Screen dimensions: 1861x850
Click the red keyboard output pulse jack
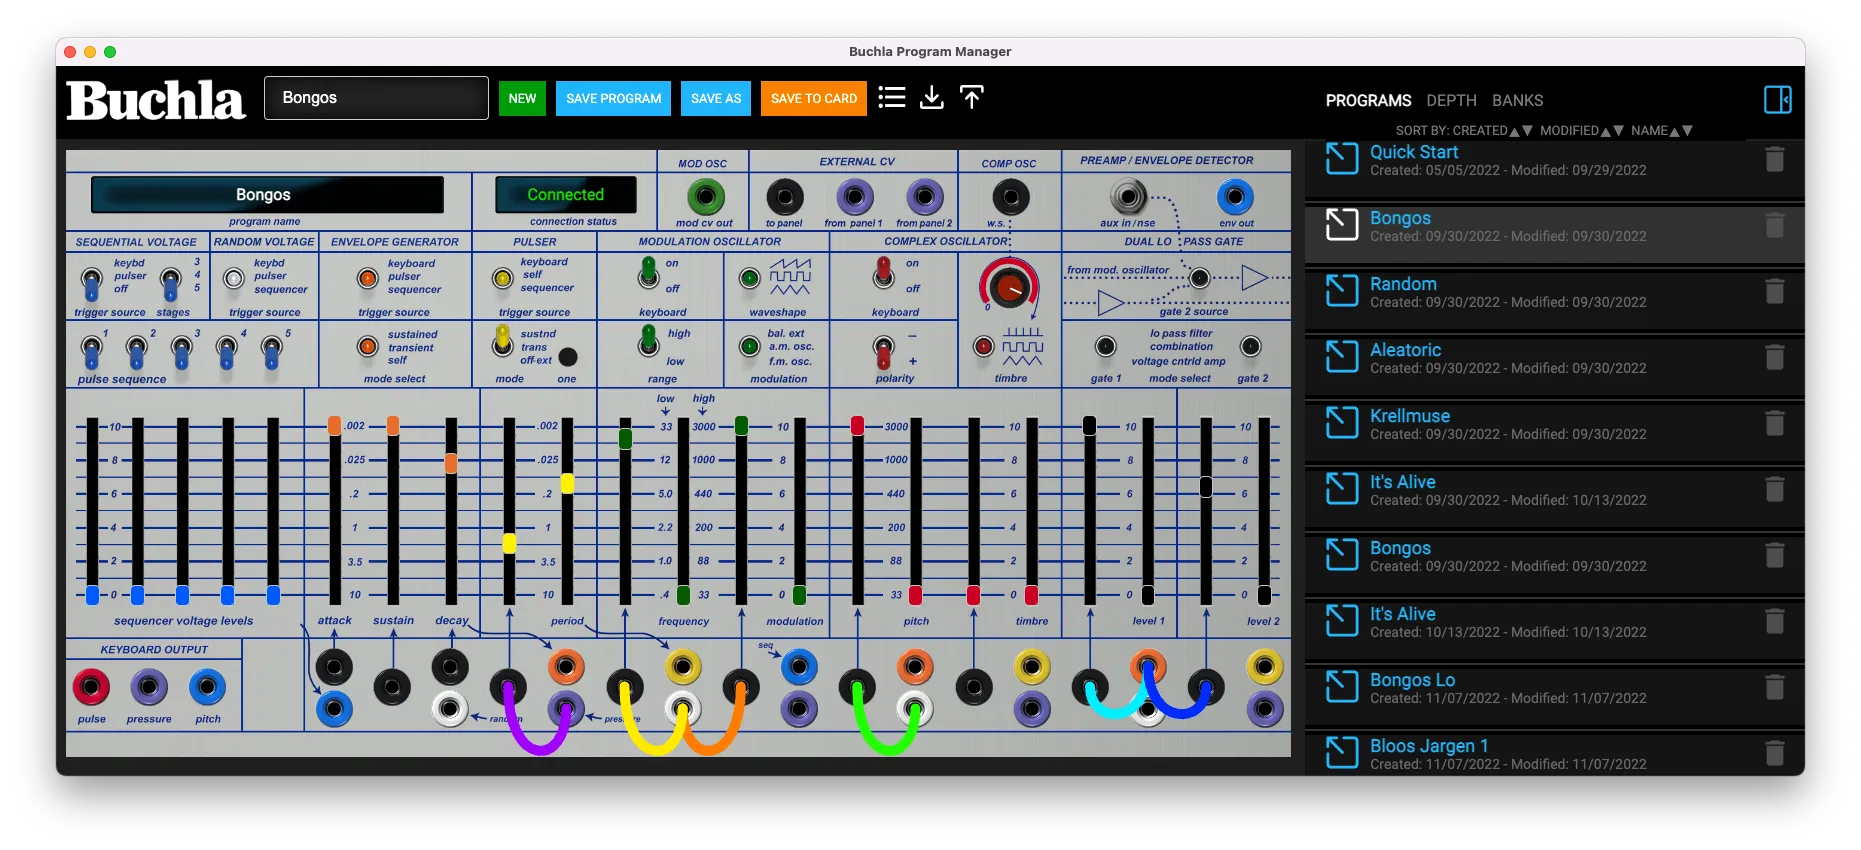tap(91, 687)
